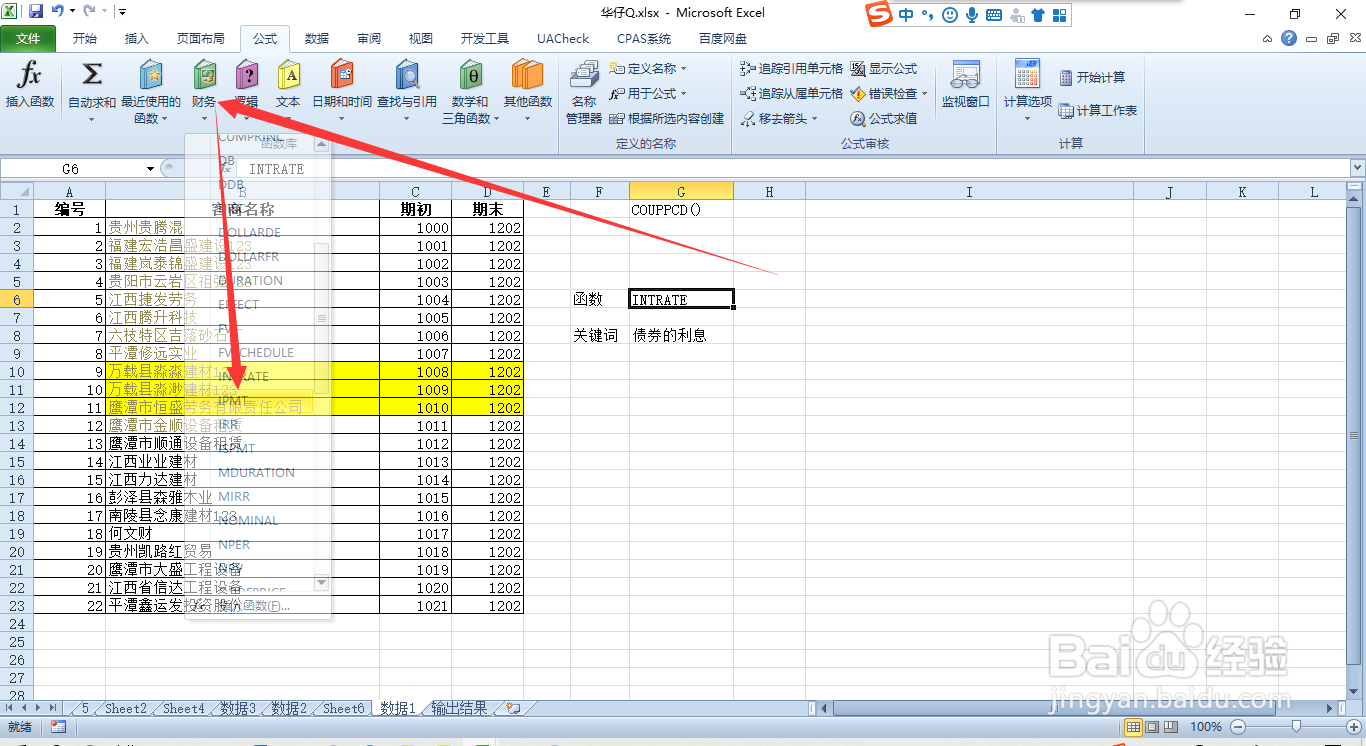Expand the formula bar at right edge

click(1357, 169)
